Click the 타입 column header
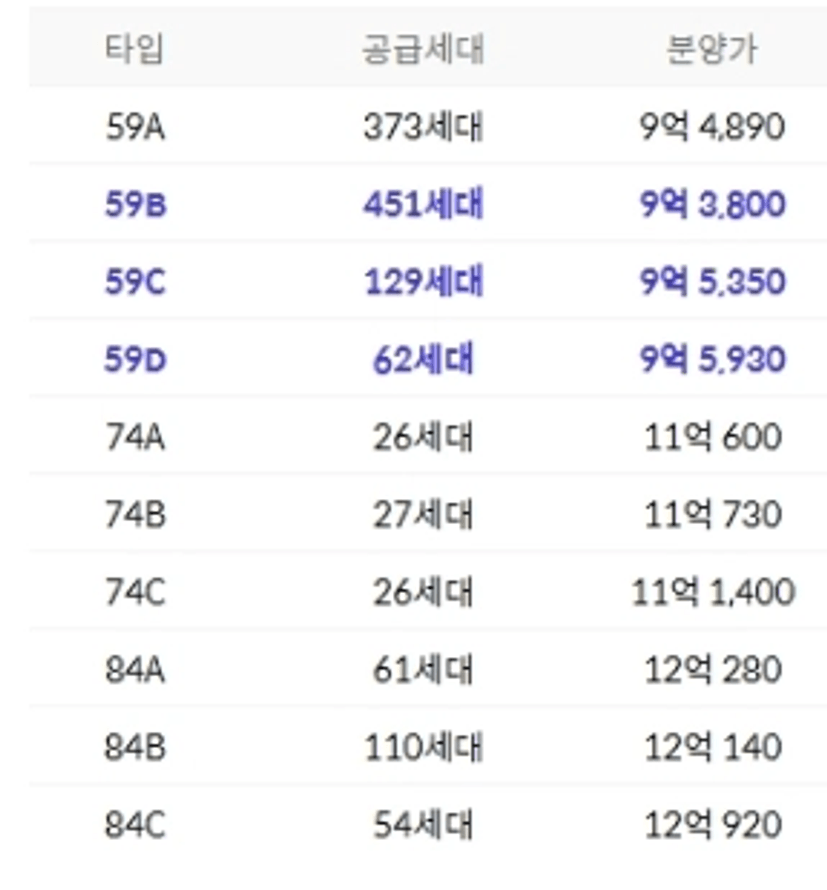Viewport: 827px width, 890px height. (134, 49)
